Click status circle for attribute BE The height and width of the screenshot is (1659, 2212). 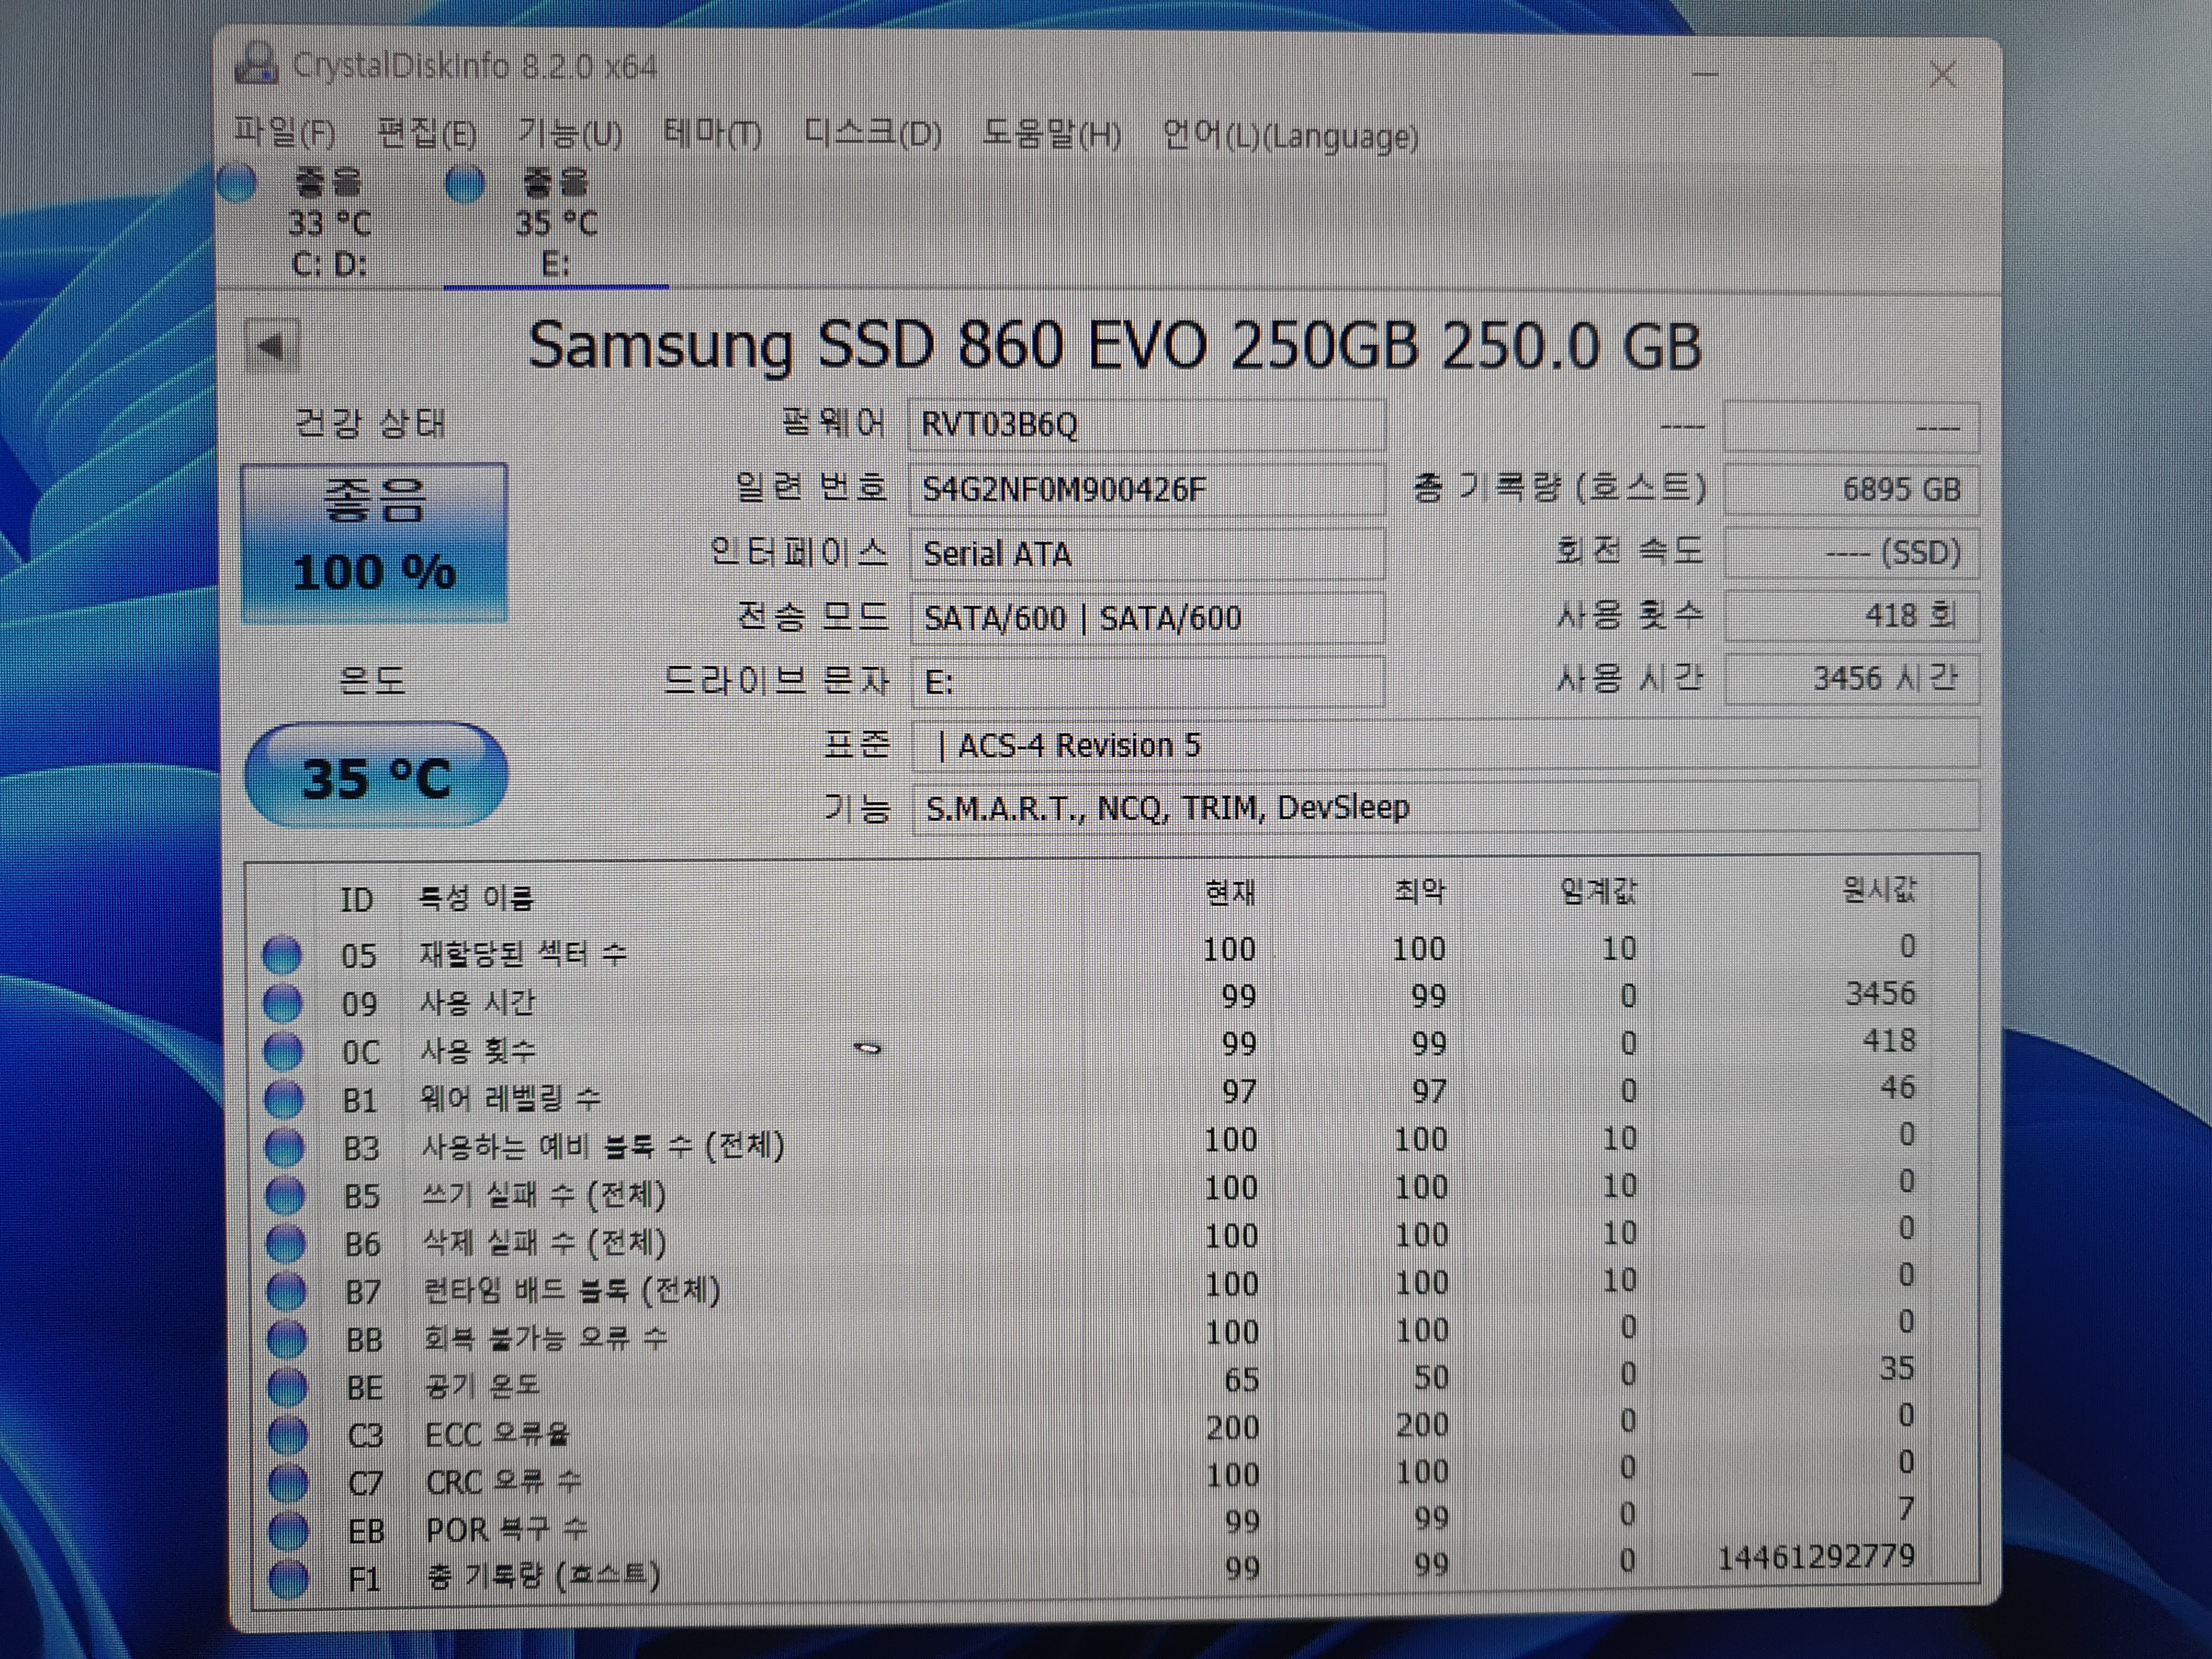[288, 1387]
